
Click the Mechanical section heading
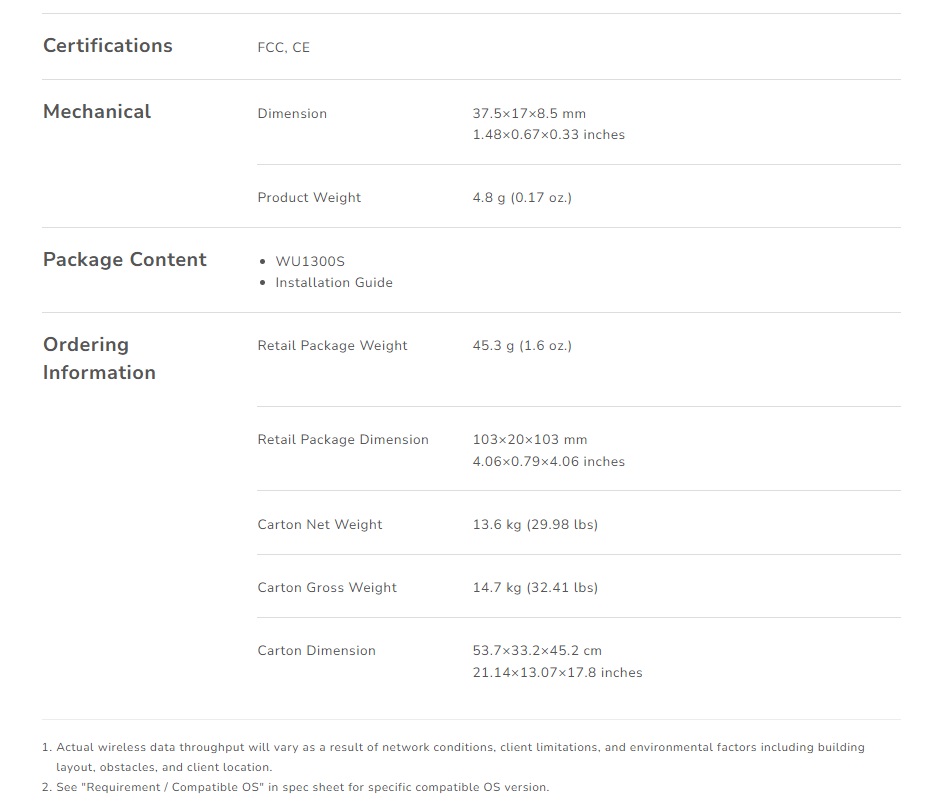97,112
